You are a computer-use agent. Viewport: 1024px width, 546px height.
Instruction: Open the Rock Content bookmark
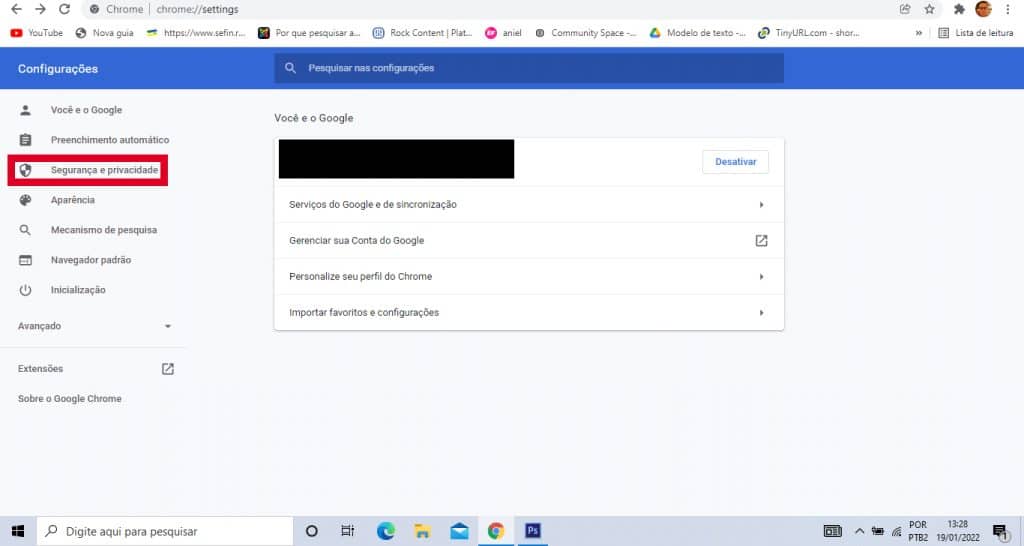pyautogui.click(x=422, y=33)
